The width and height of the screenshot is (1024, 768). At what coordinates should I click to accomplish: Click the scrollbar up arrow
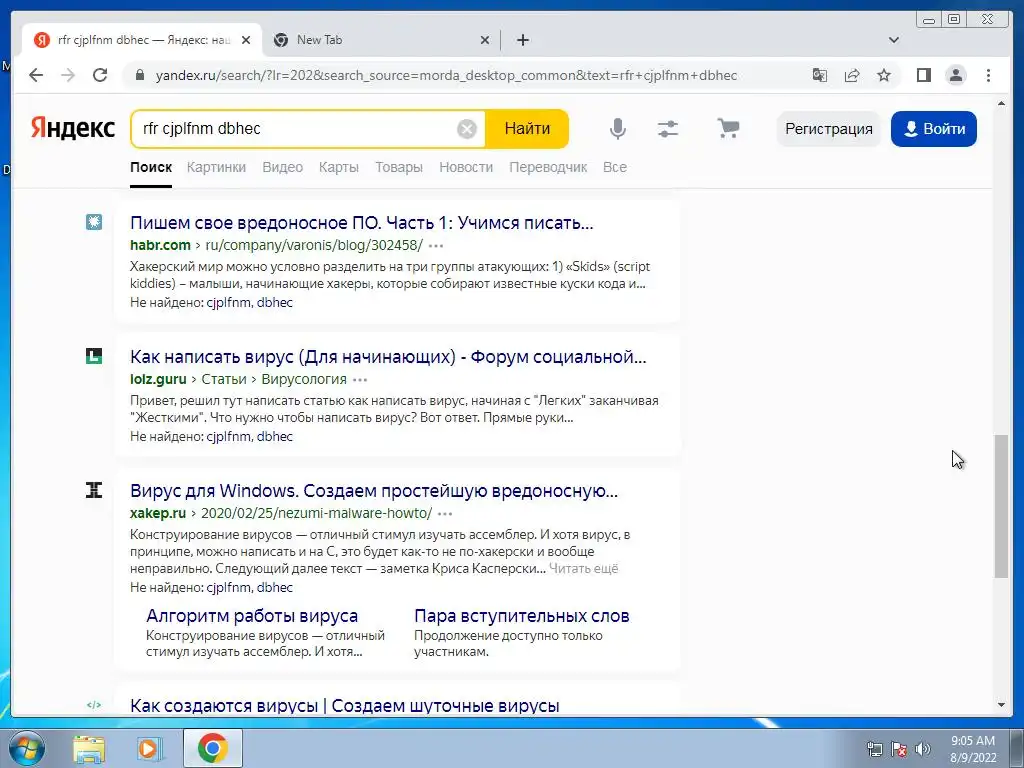(1001, 103)
